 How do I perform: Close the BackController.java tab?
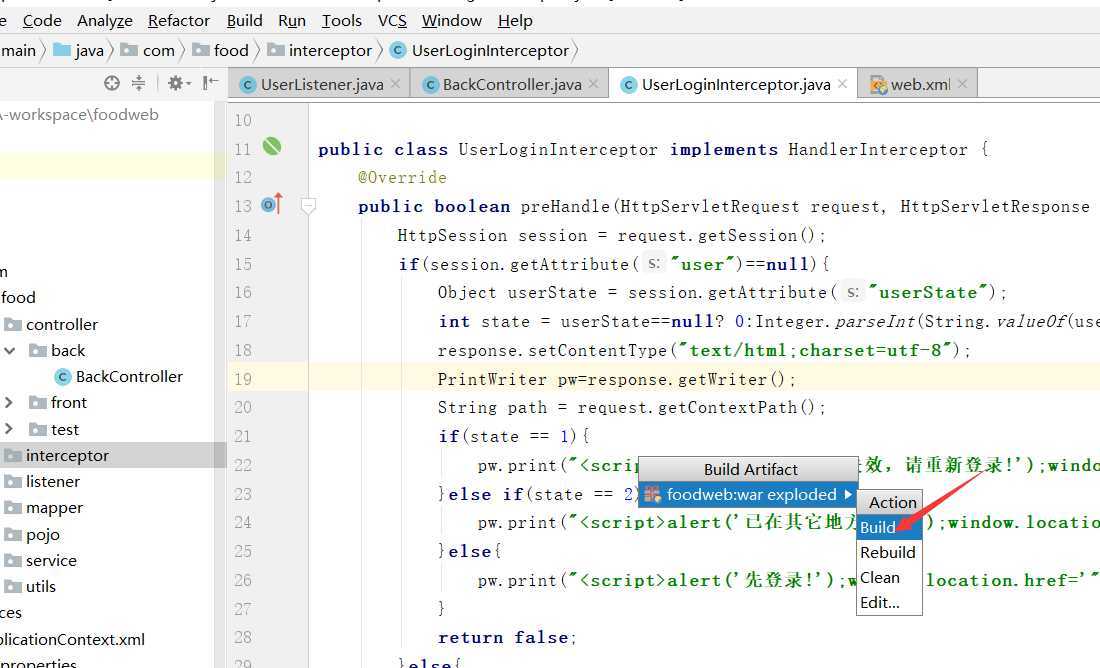tap(593, 84)
